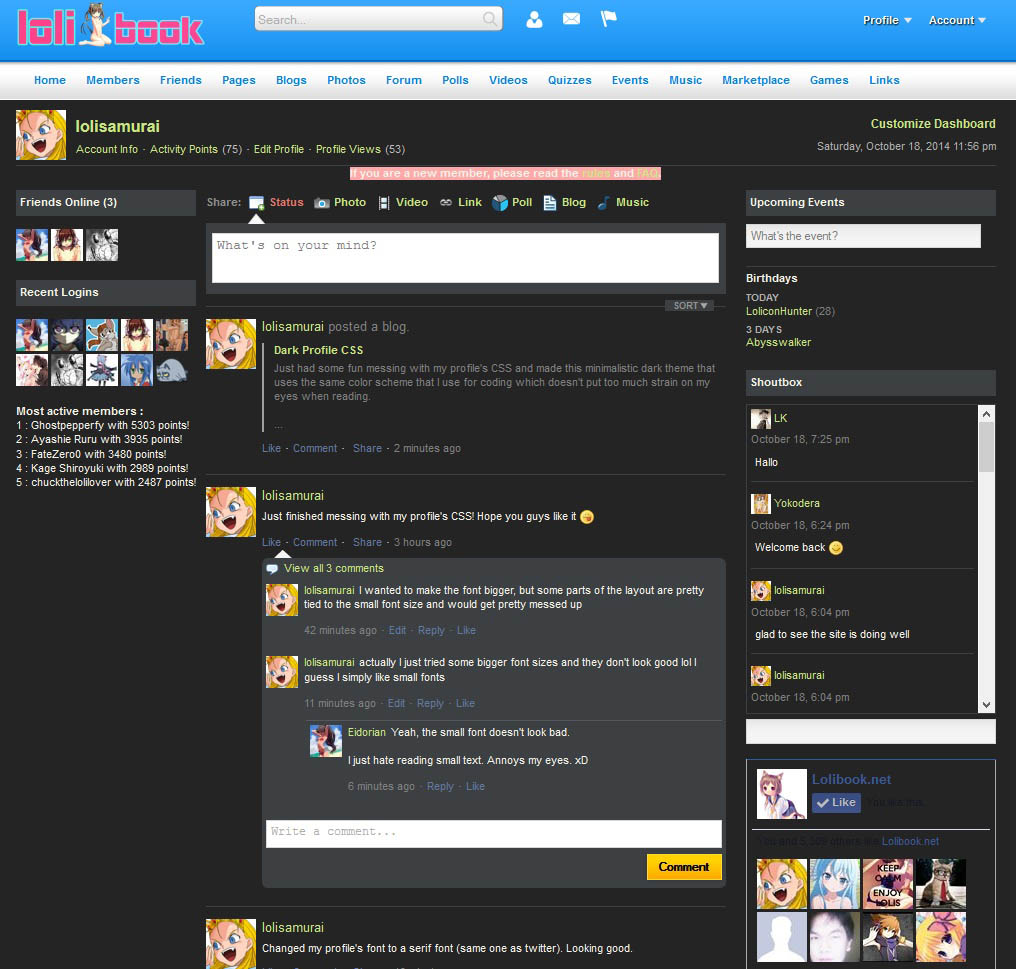Select the Video sharing icon

[384, 201]
